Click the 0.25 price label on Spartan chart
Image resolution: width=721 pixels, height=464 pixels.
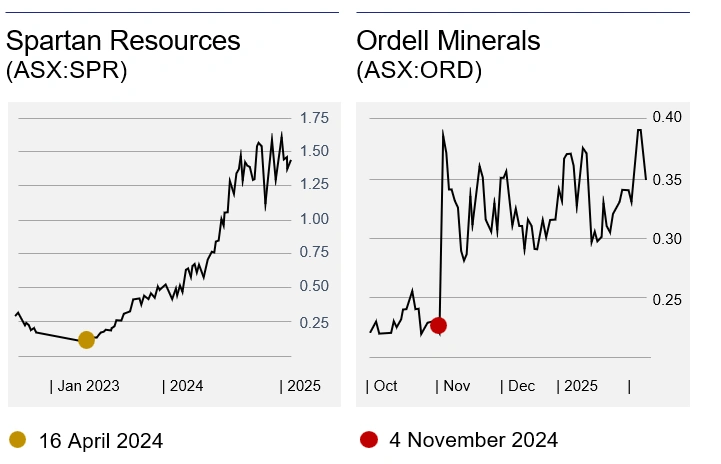click(315, 322)
